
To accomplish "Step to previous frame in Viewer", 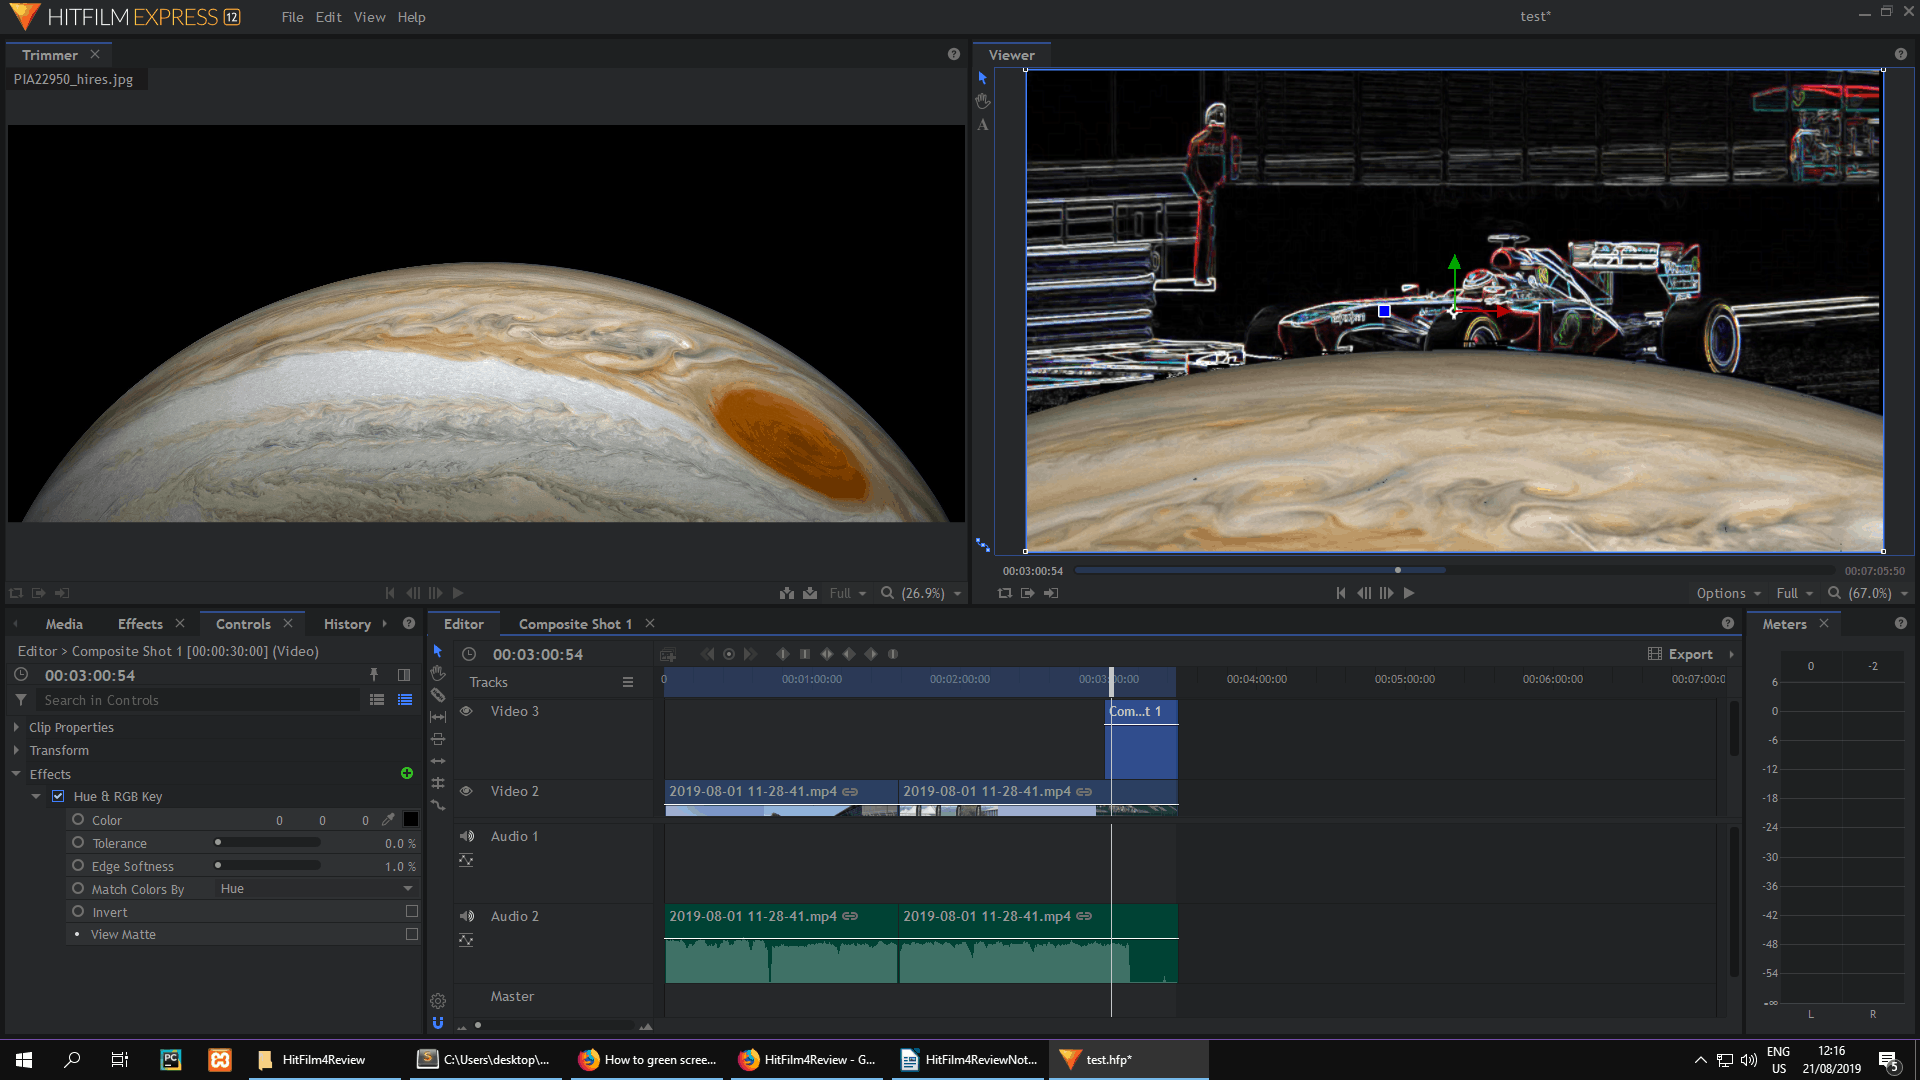I will pos(1364,593).
